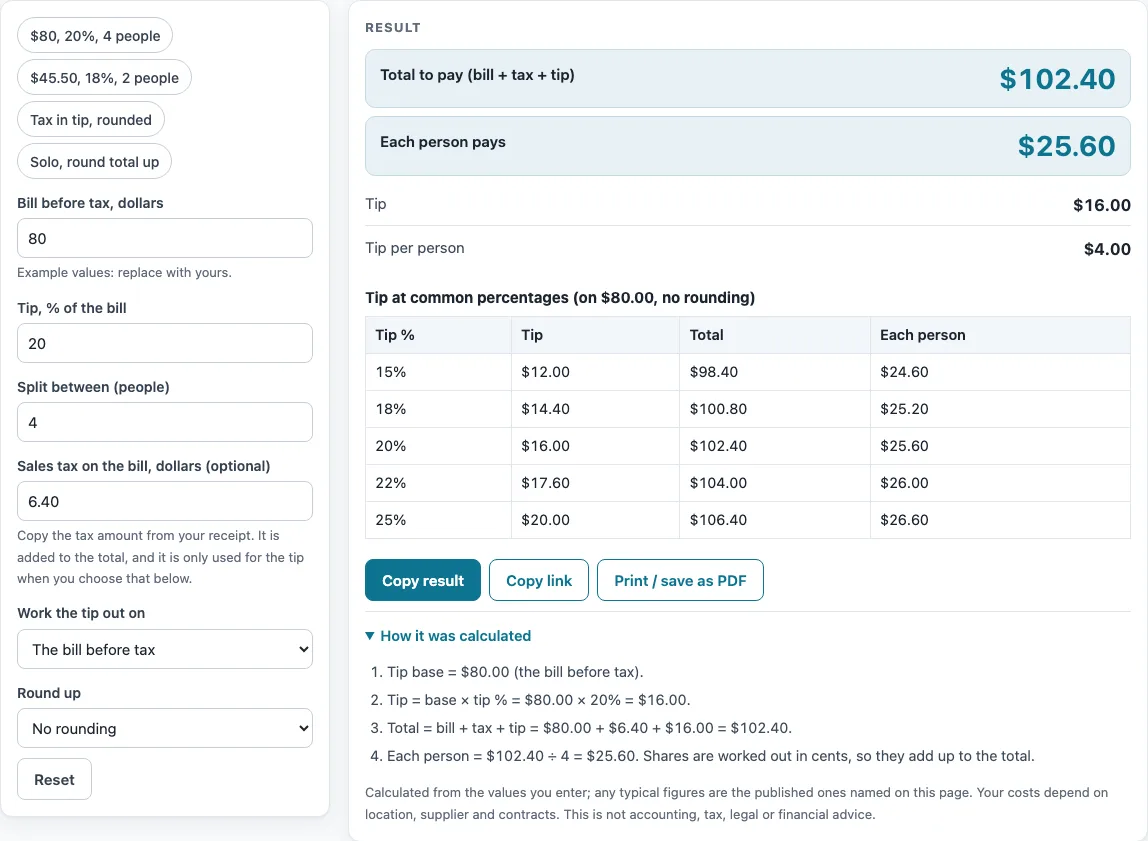Click the $26.60 each person cell

[x=1000, y=520]
